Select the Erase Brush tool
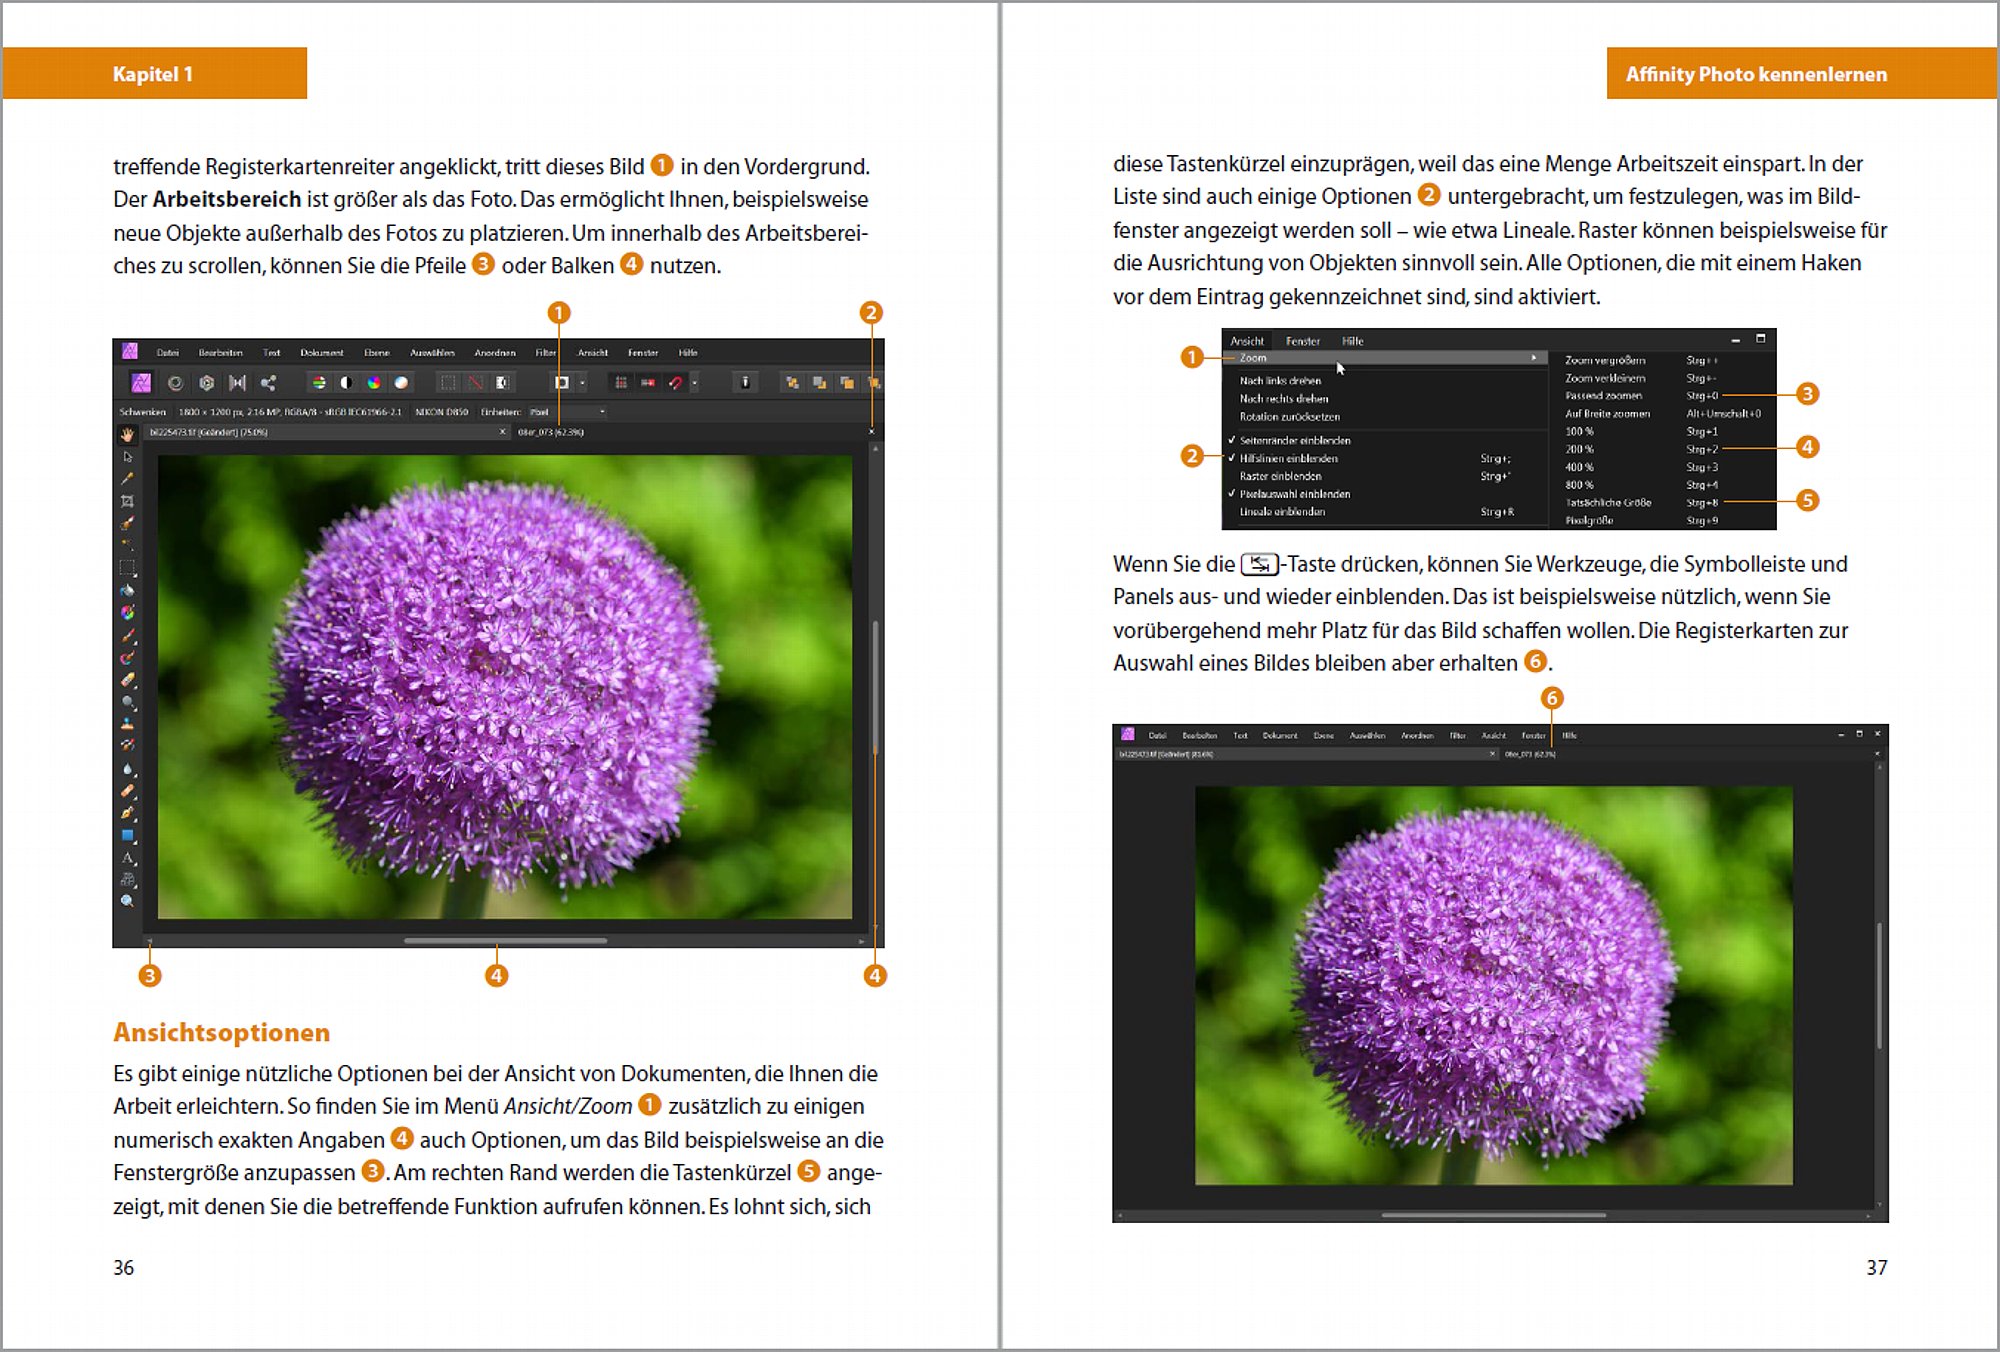 (x=128, y=679)
